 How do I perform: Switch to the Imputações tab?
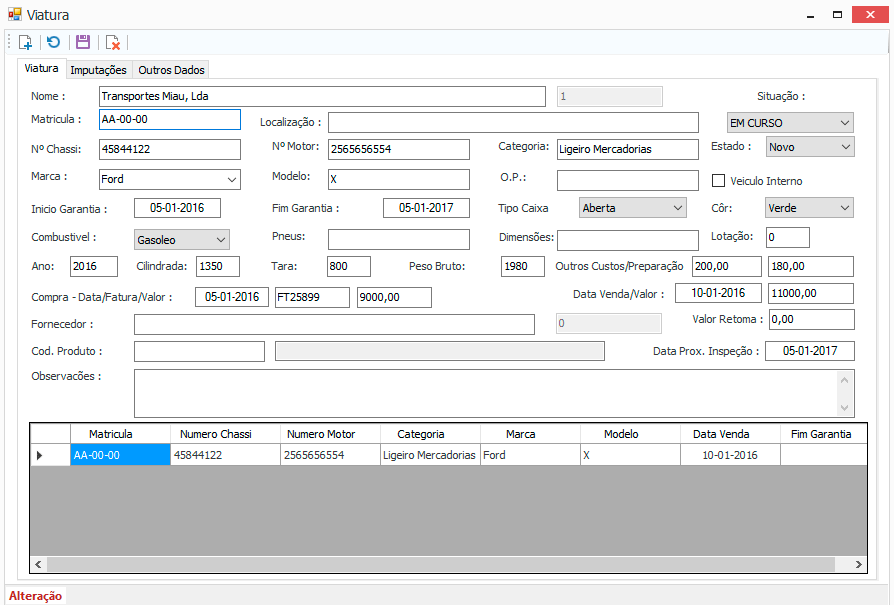click(x=99, y=70)
